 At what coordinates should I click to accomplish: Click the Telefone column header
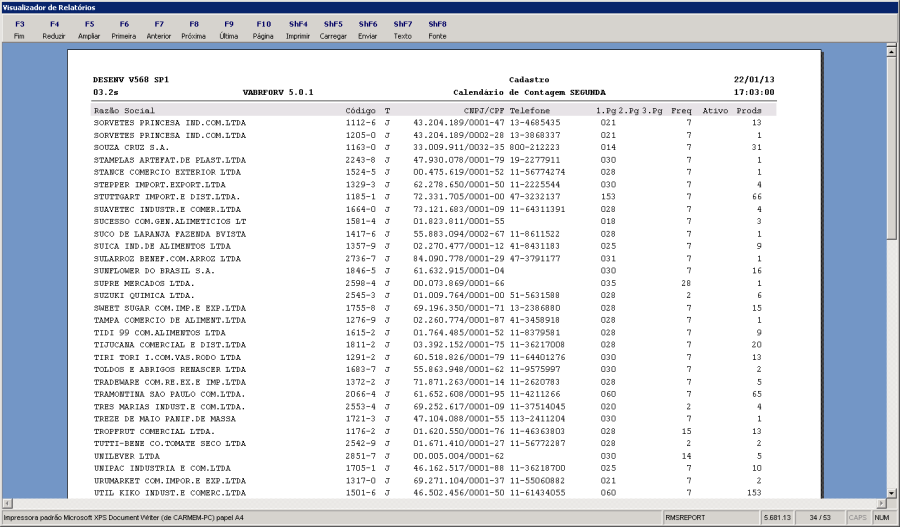point(530,110)
